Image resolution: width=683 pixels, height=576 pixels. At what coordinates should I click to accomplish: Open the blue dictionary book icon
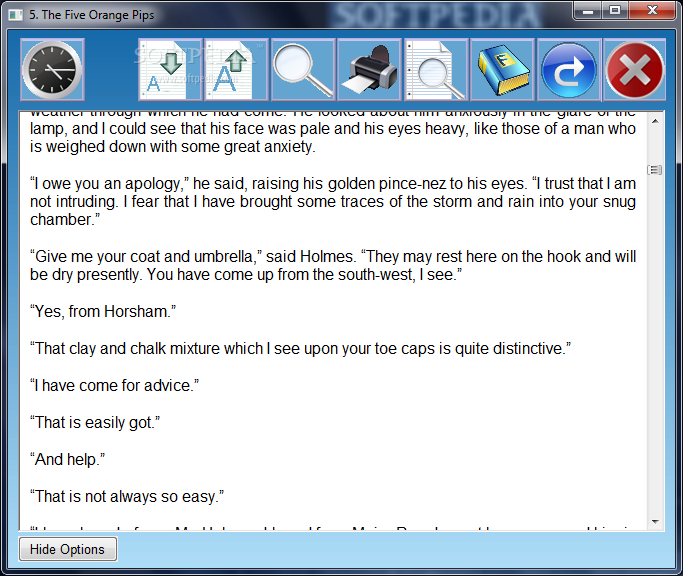[x=503, y=70]
